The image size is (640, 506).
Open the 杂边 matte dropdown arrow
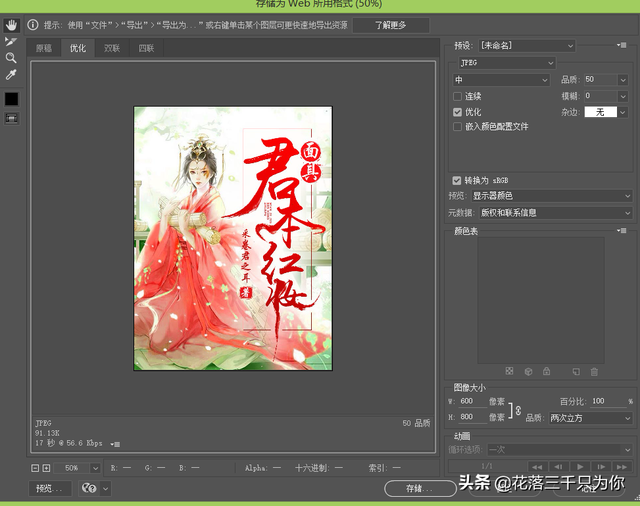point(623,112)
